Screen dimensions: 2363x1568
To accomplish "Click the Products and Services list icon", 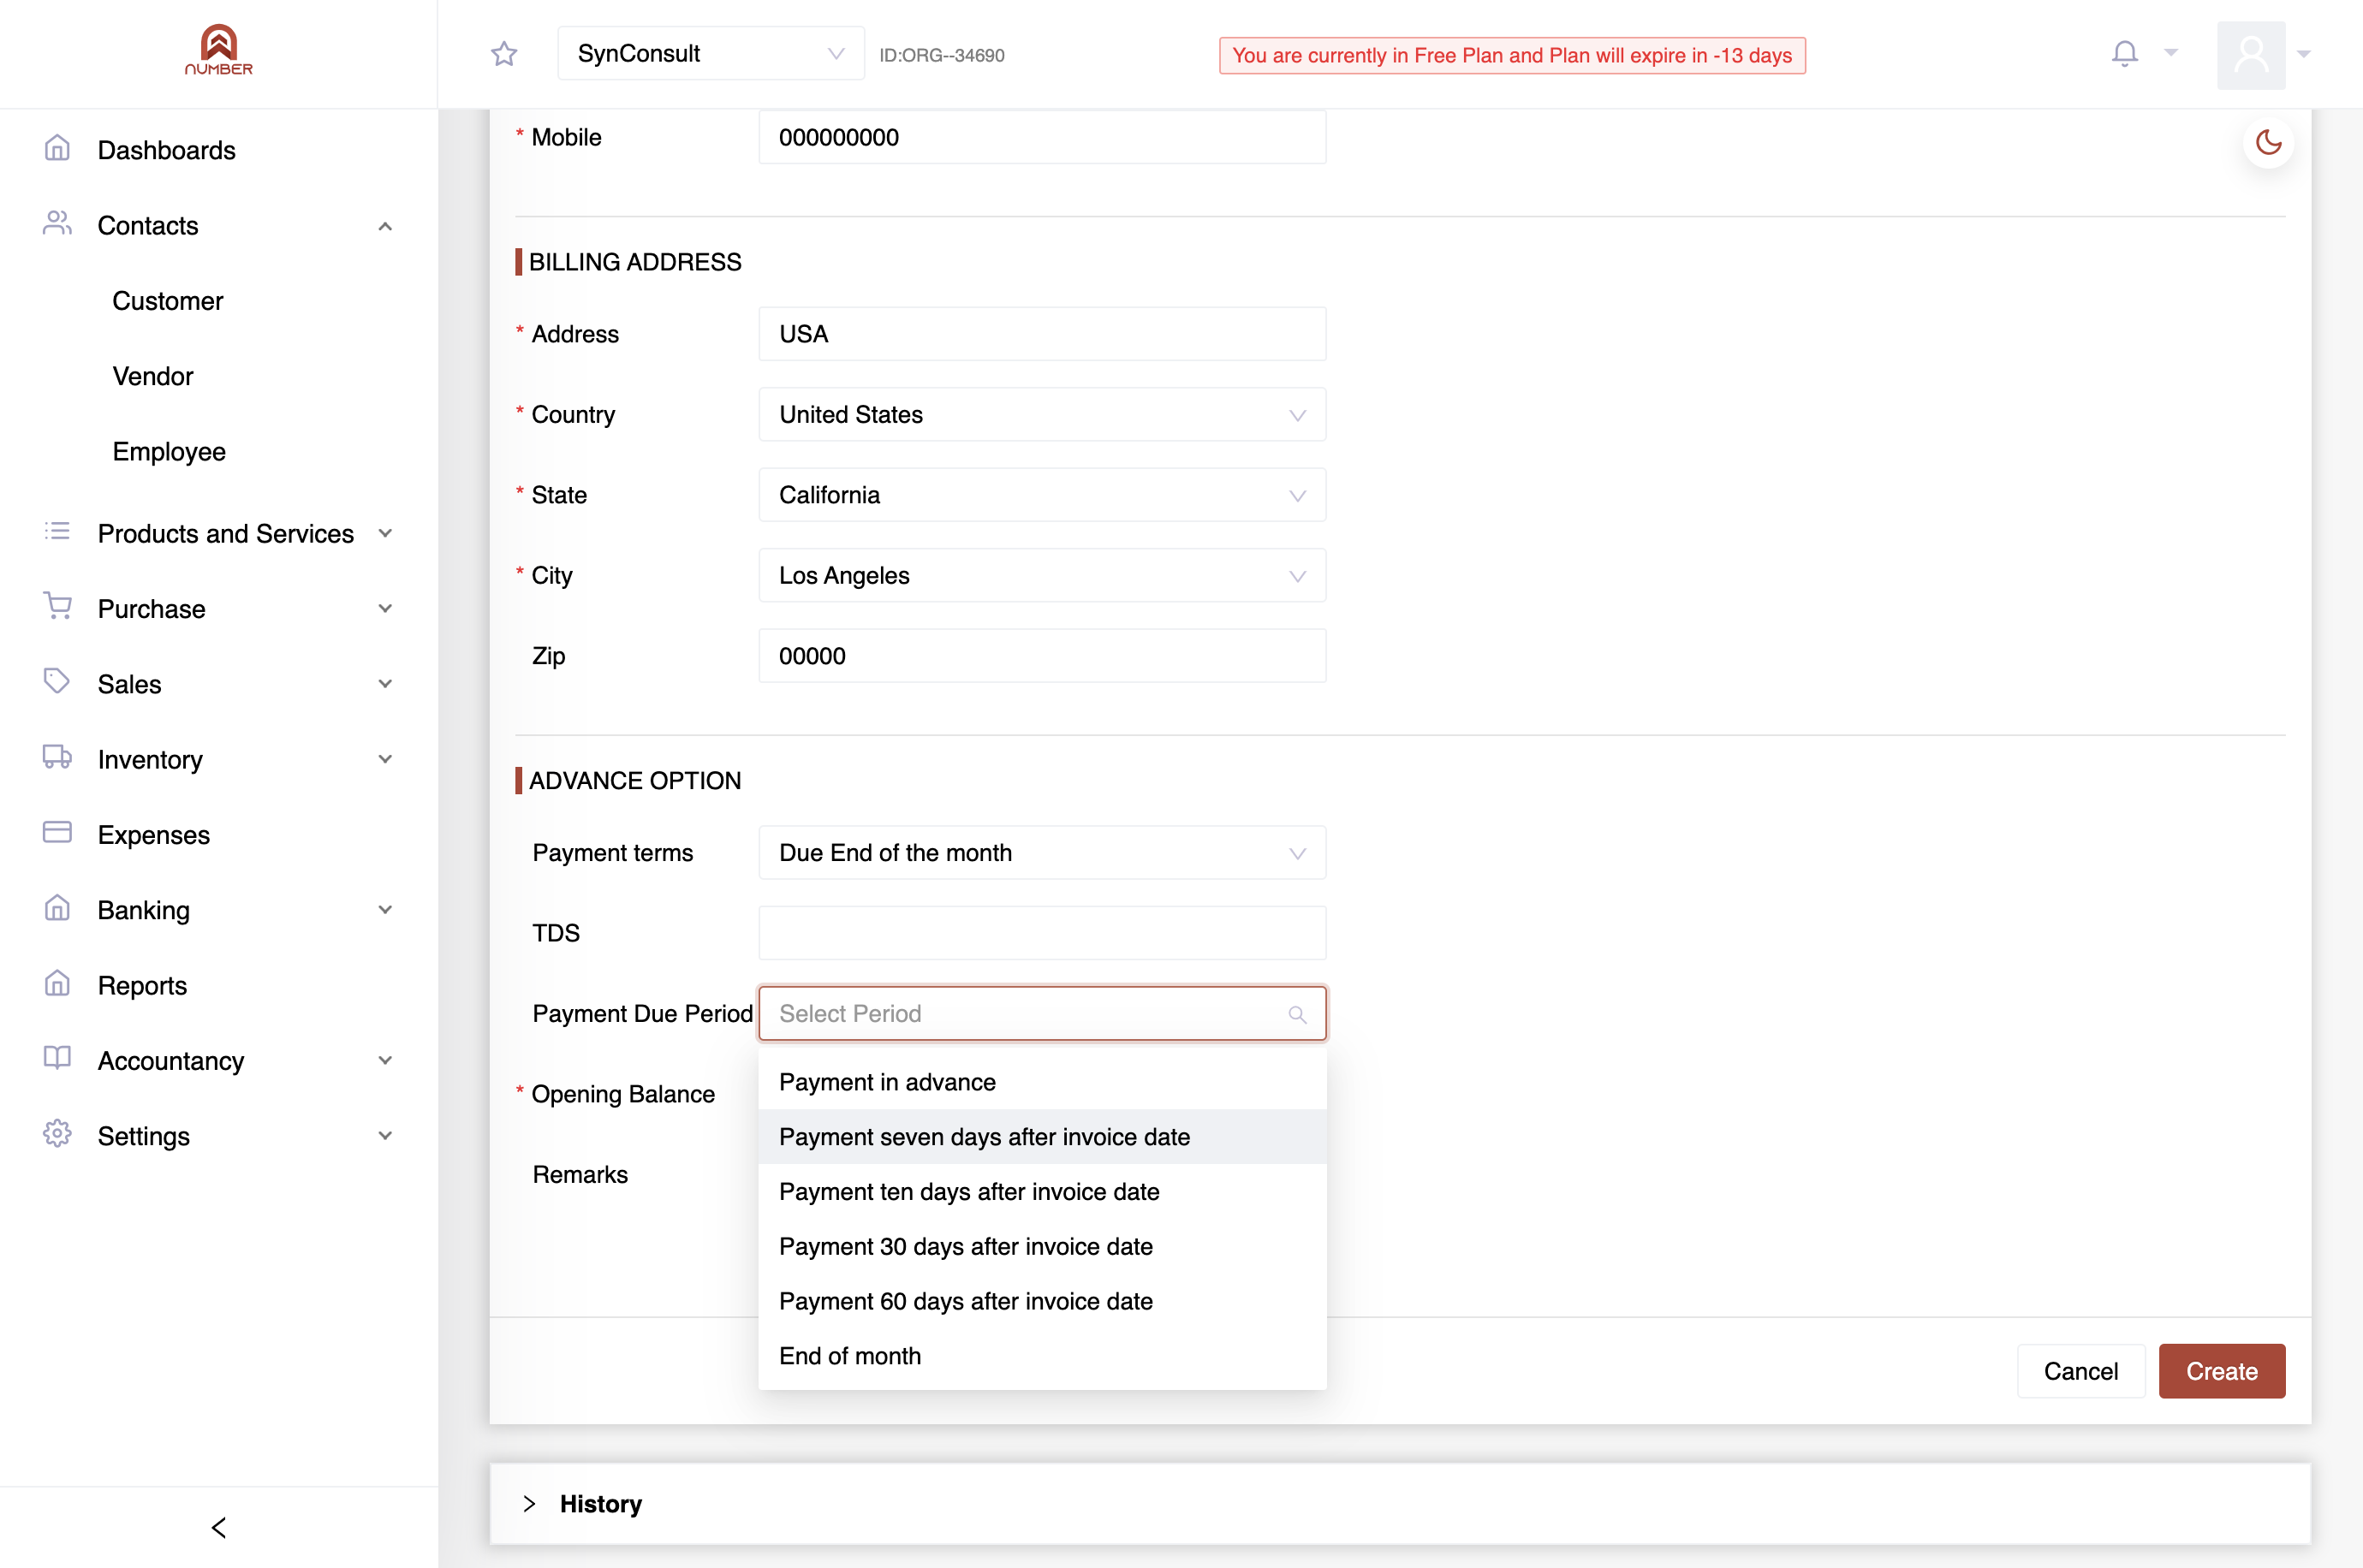I will pos(57,532).
